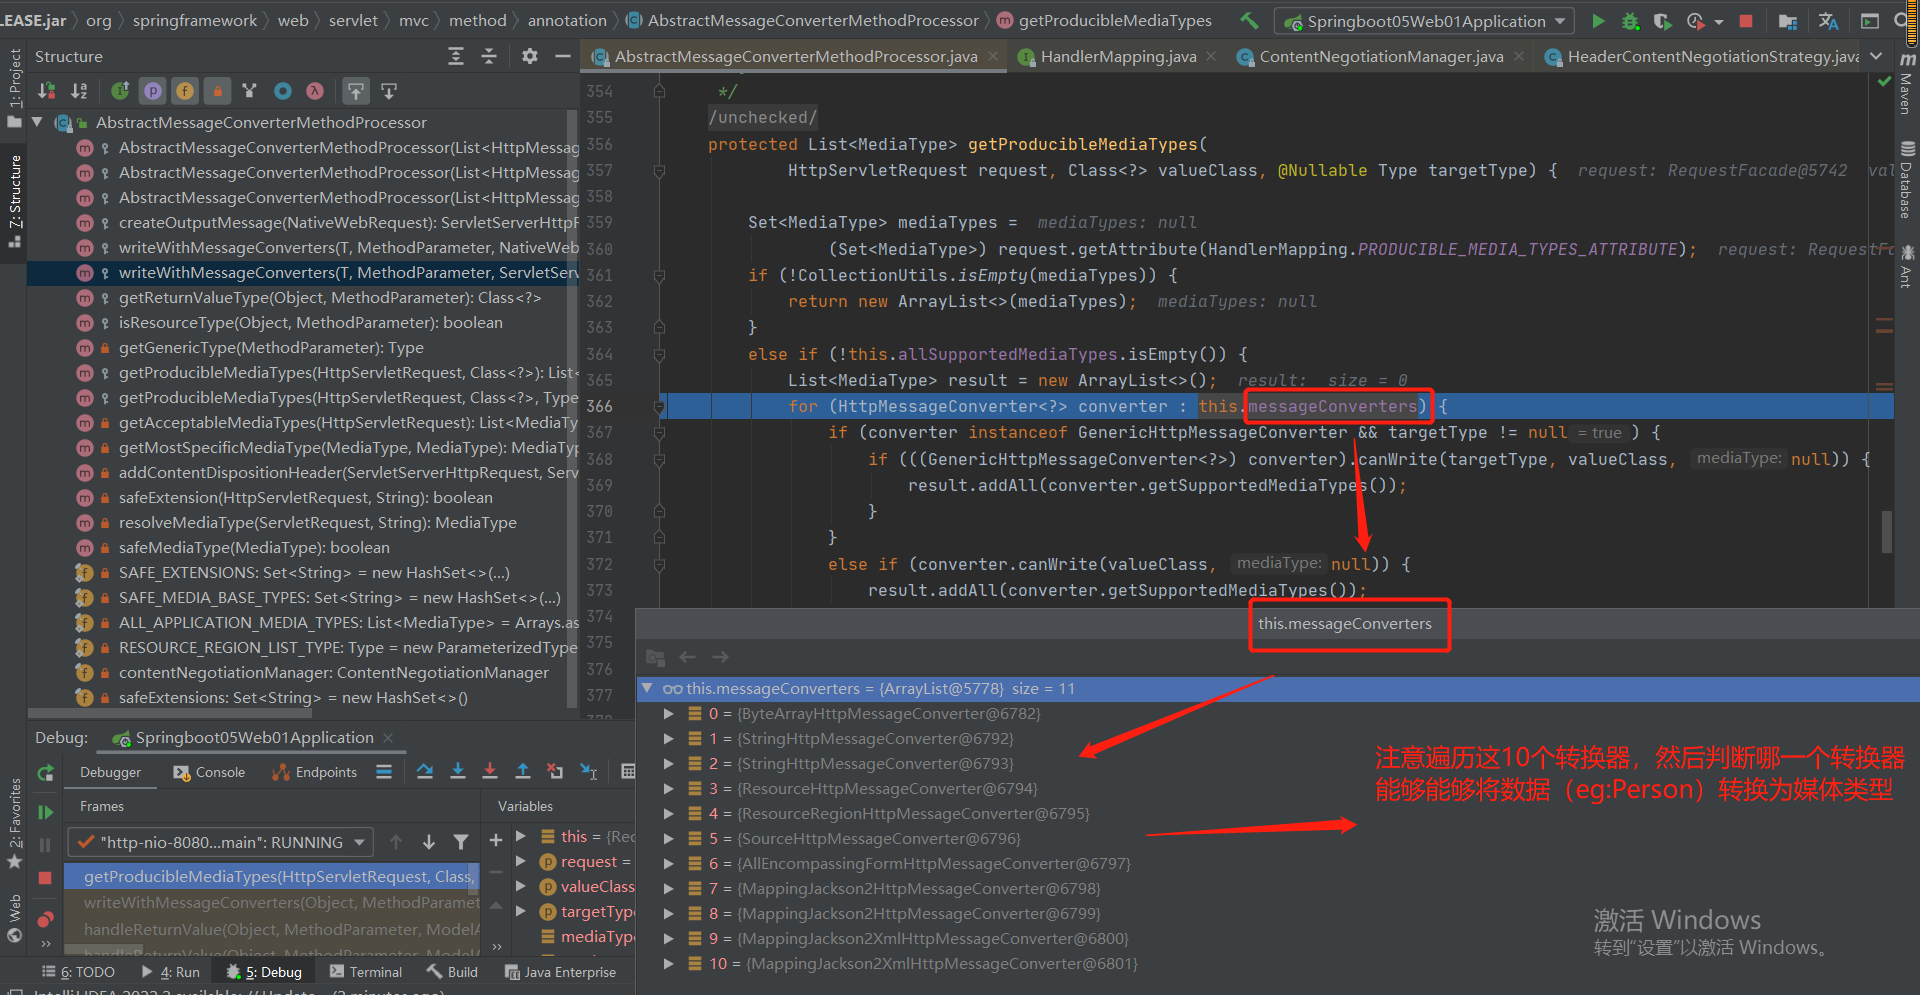Screen dimensions: 1920x995
Task: Start debugging with the bug icon
Action: tap(1630, 20)
